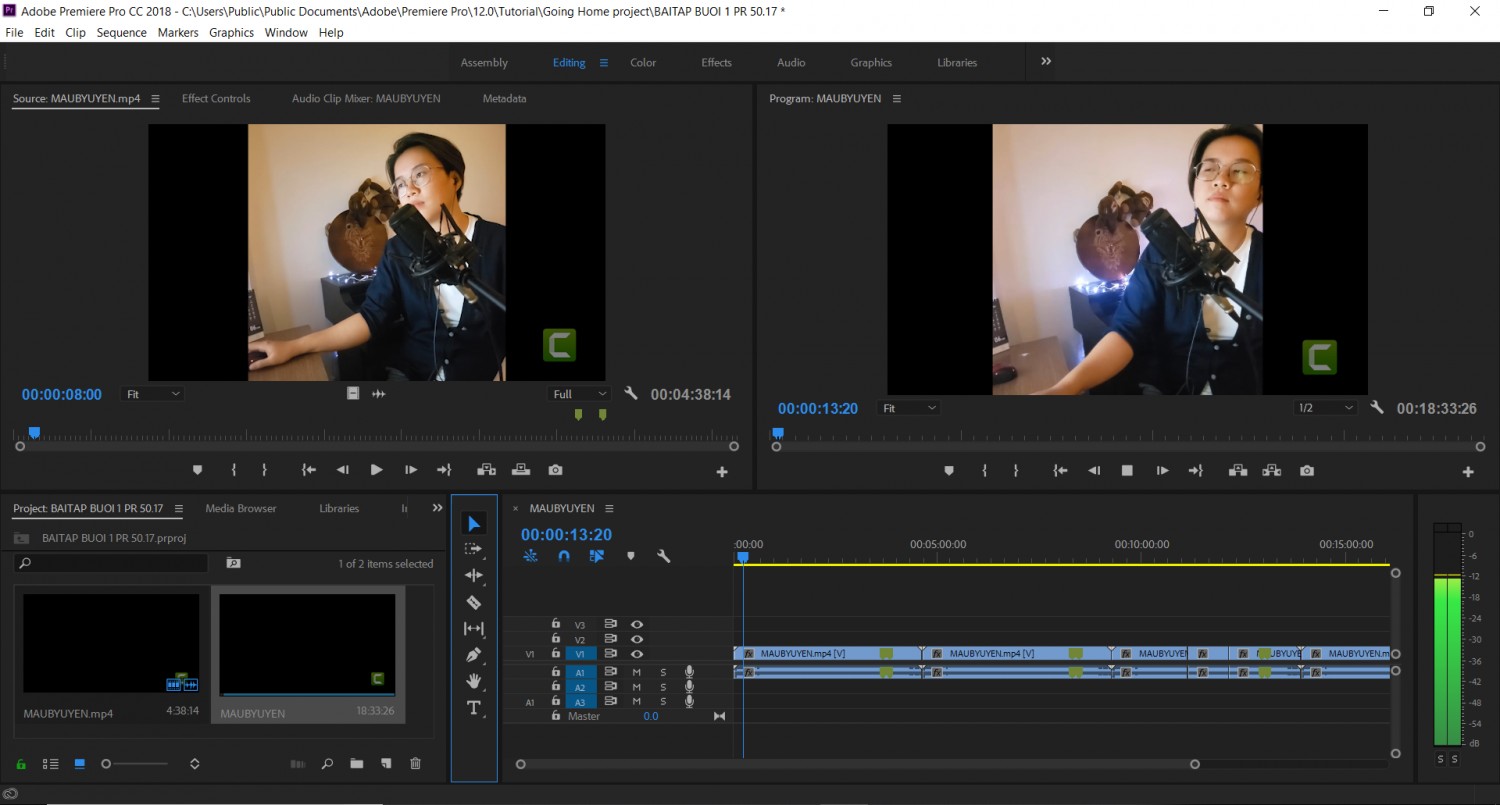
Task: Click Project panel search field
Action: [x=111, y=564]
